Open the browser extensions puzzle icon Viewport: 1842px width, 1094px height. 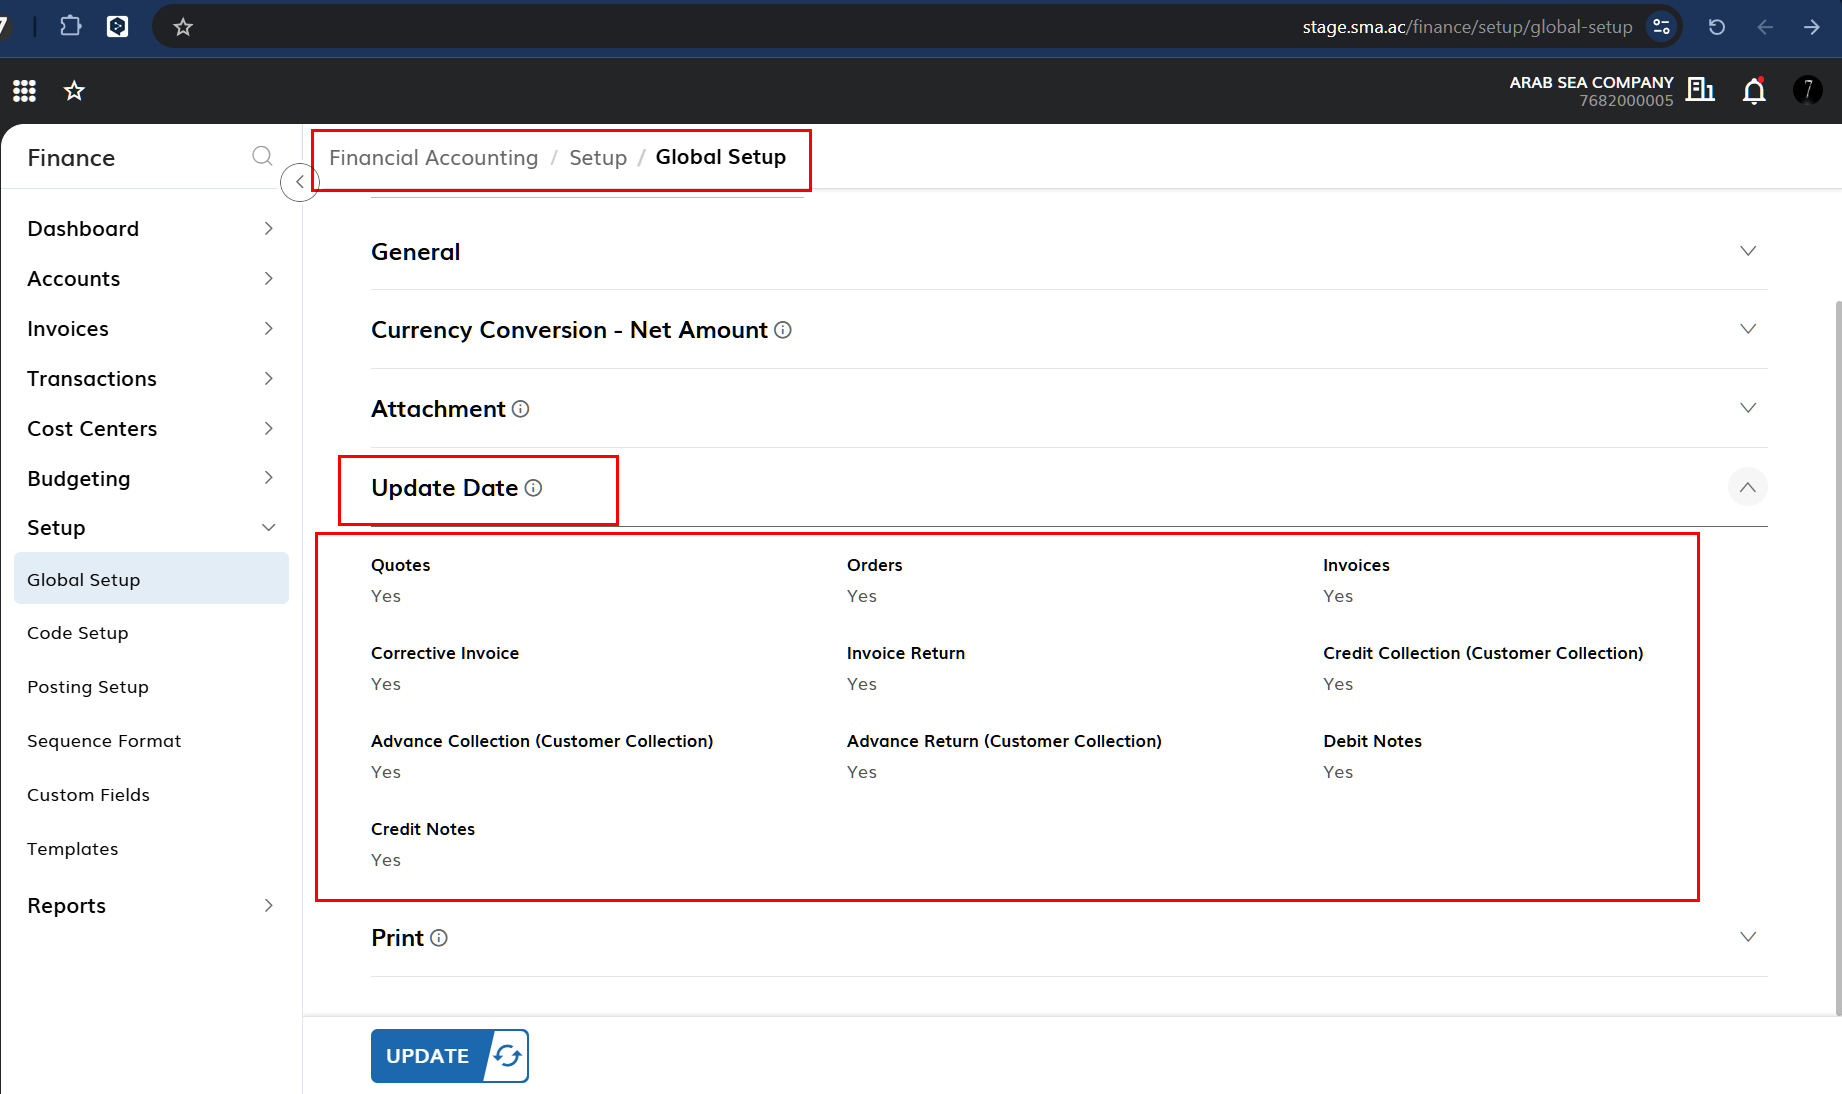pyautogui.click(x=70, y=26)
